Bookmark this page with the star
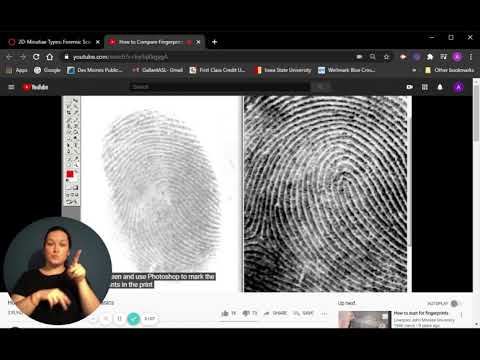The image size is (480, 360). coord(386,57)
